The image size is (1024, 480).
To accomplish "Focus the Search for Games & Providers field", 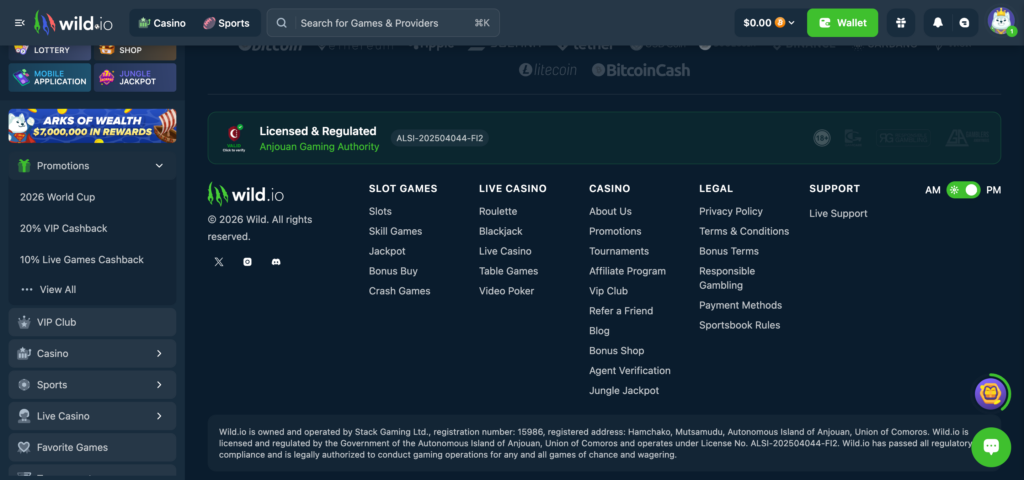I will click(383, 23).
